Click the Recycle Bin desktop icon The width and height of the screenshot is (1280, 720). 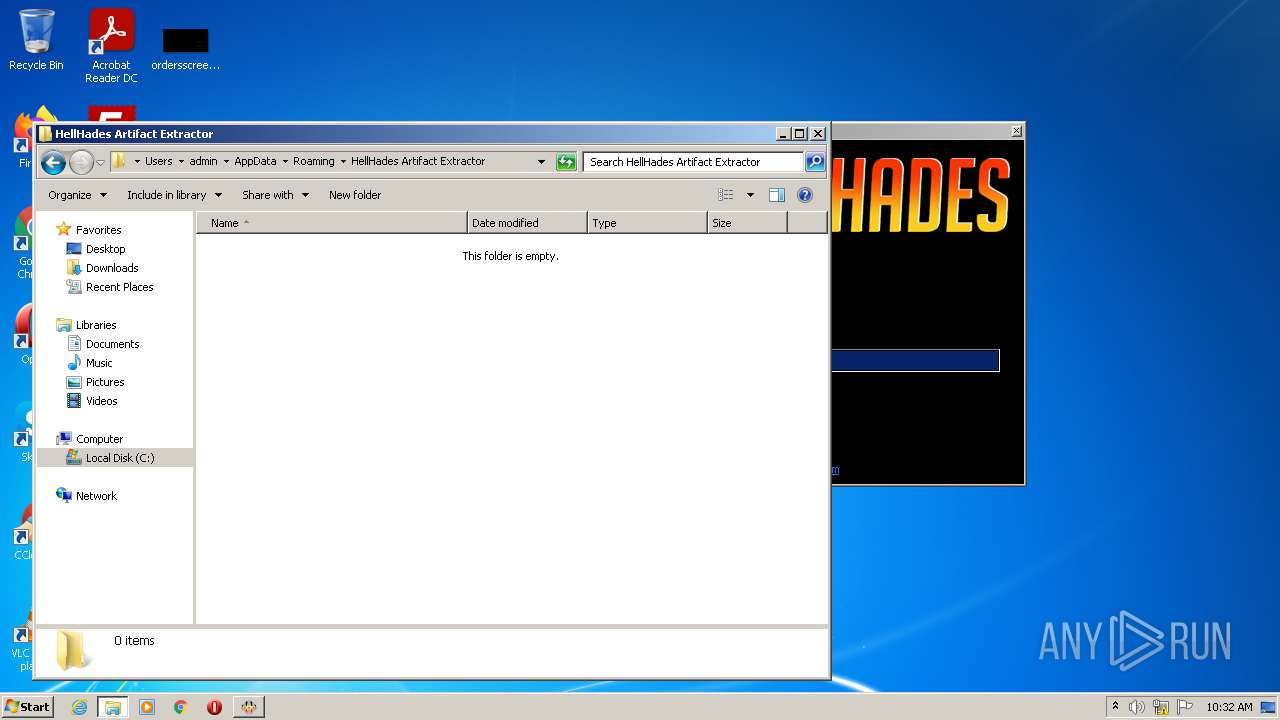point(36,41)
